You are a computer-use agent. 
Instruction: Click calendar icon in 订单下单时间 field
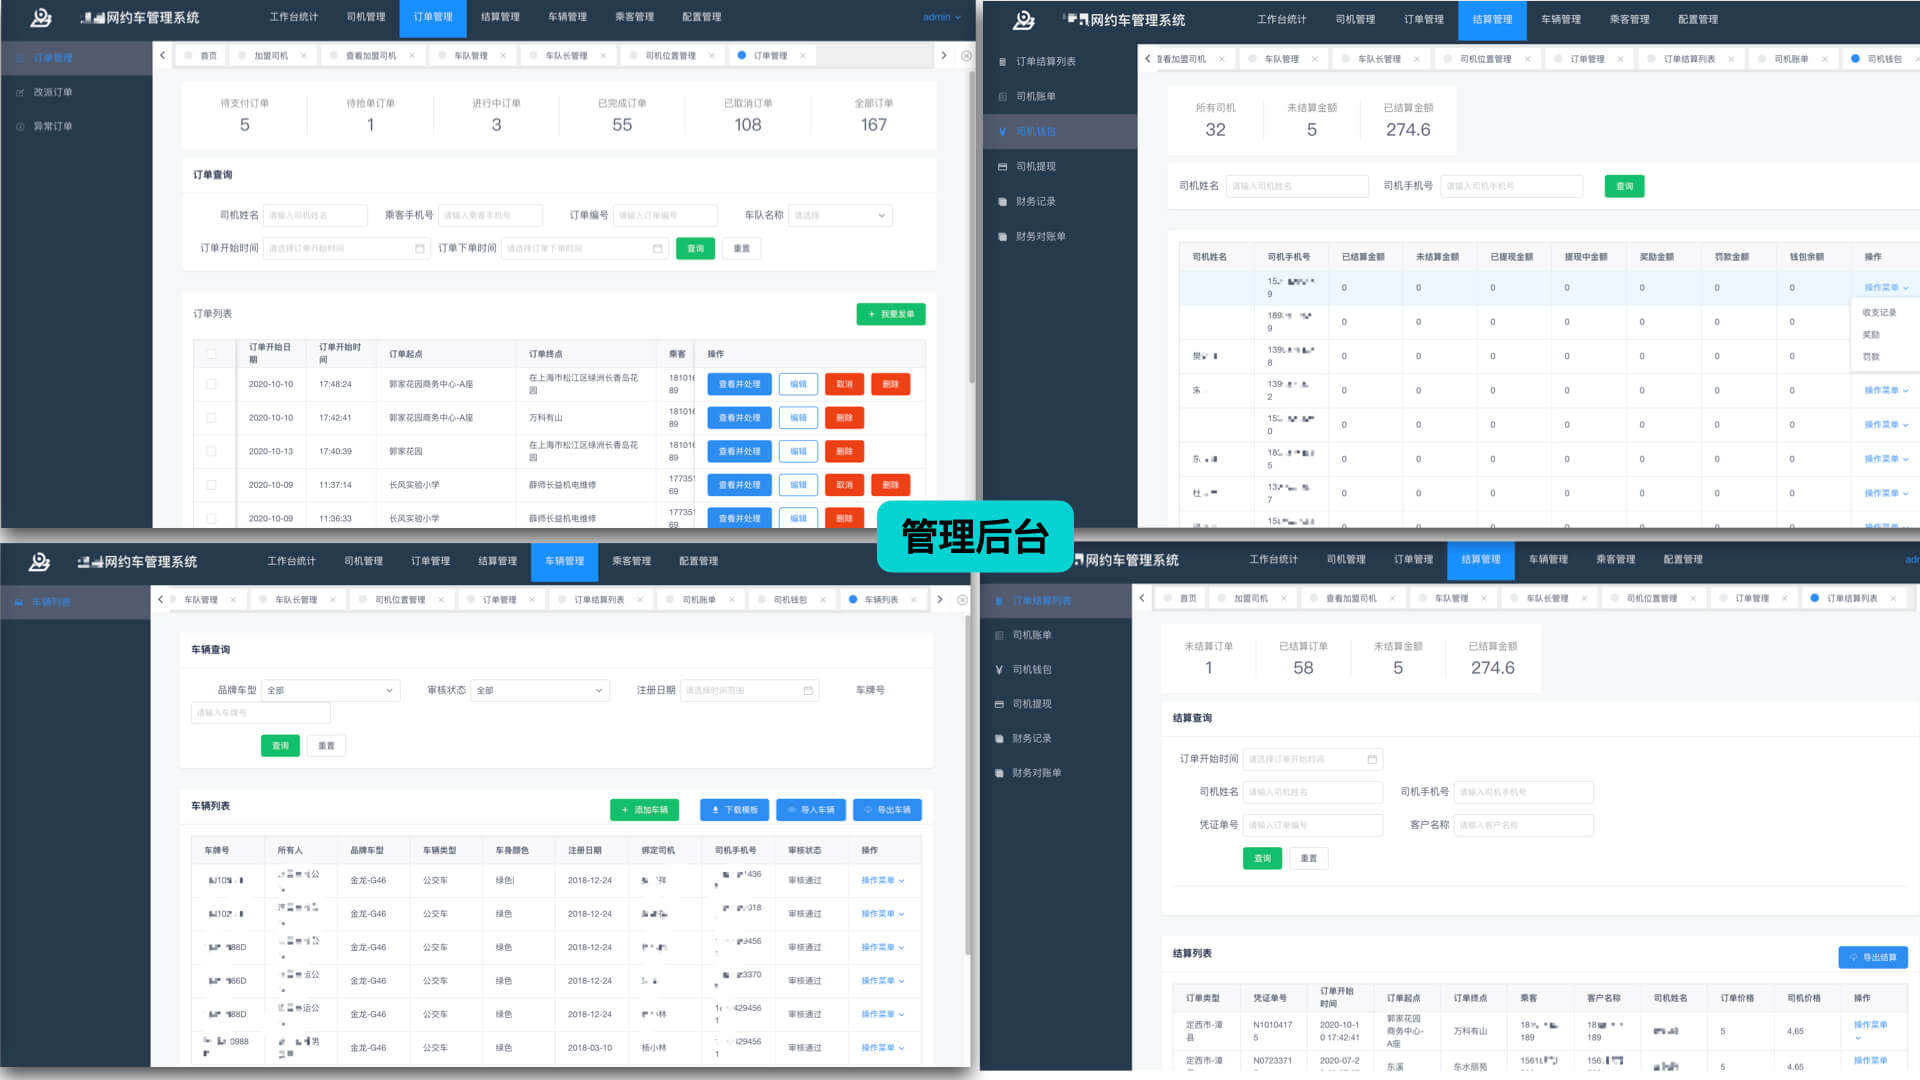pos(657,248)
